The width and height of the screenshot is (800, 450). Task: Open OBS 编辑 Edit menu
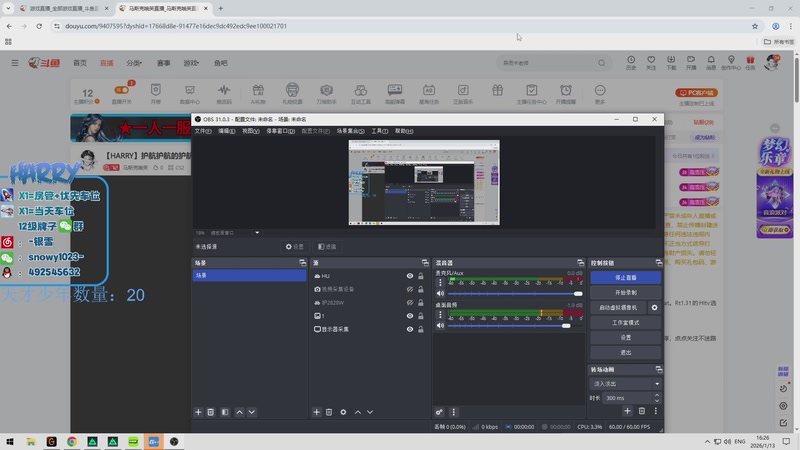pos(227,131)
